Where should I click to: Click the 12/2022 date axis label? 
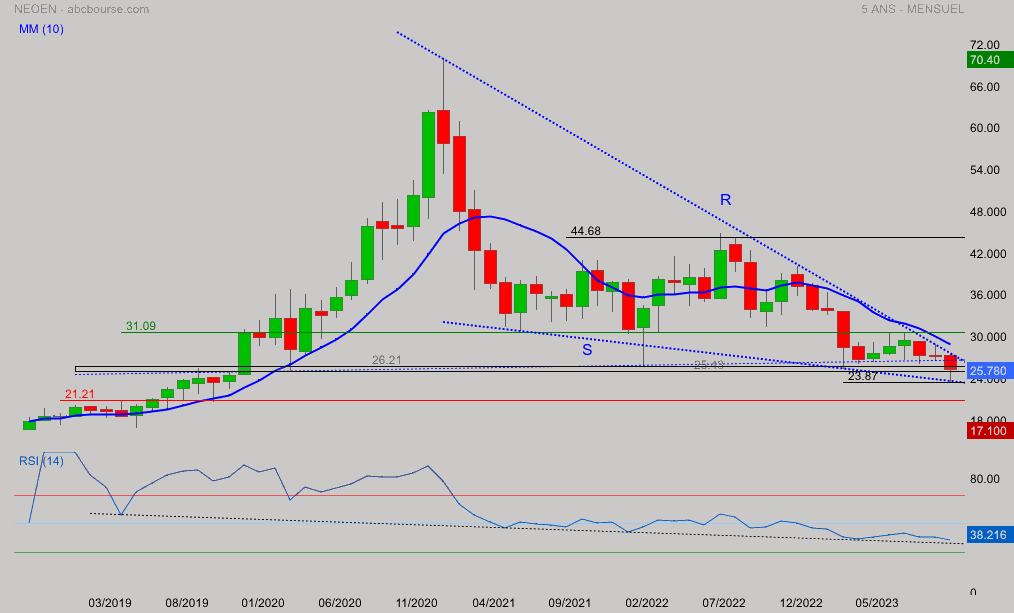click(x=801, y=603)
